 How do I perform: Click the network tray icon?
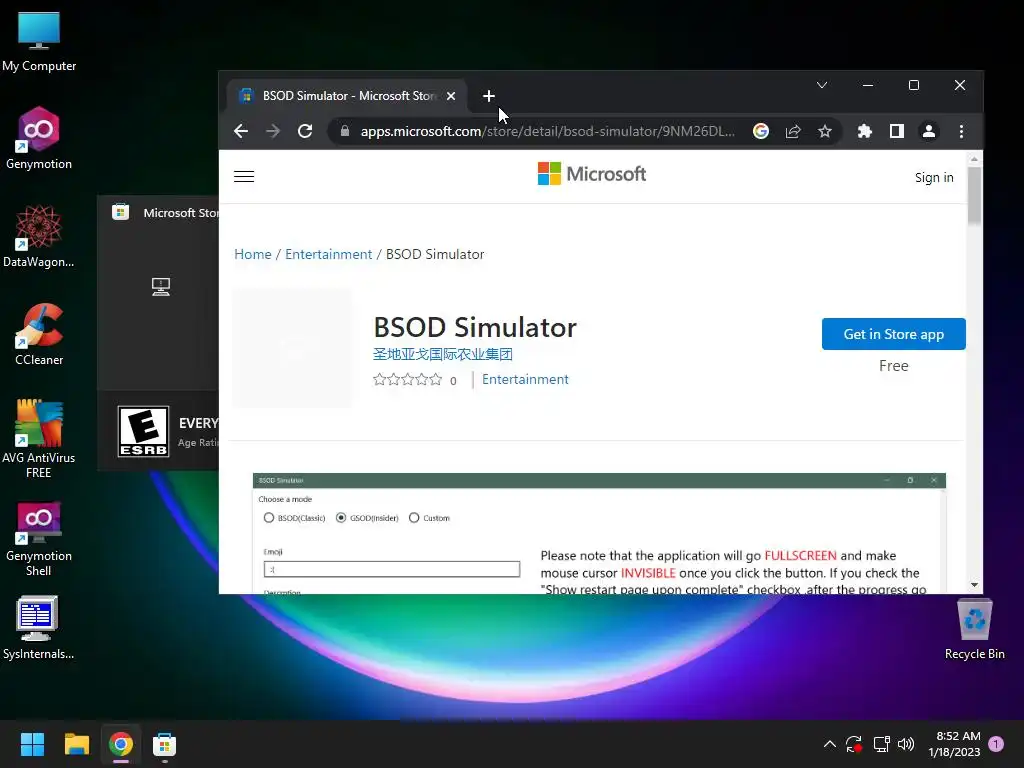882,744
